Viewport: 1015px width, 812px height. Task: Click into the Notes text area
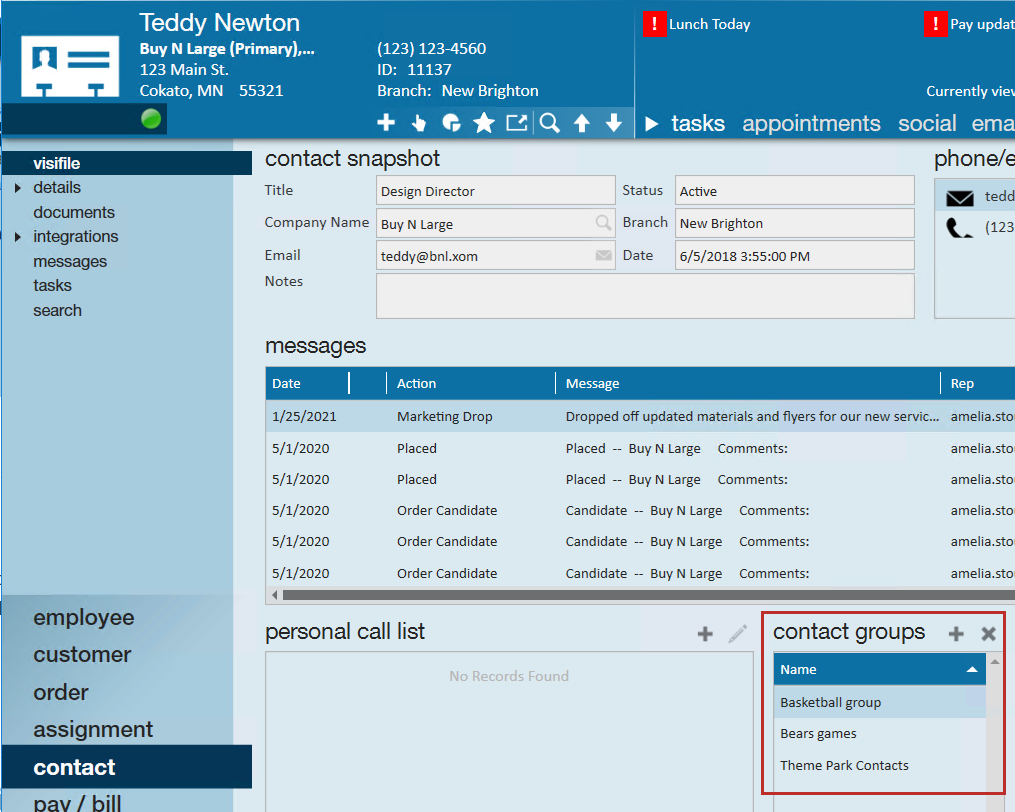point(645,296)
